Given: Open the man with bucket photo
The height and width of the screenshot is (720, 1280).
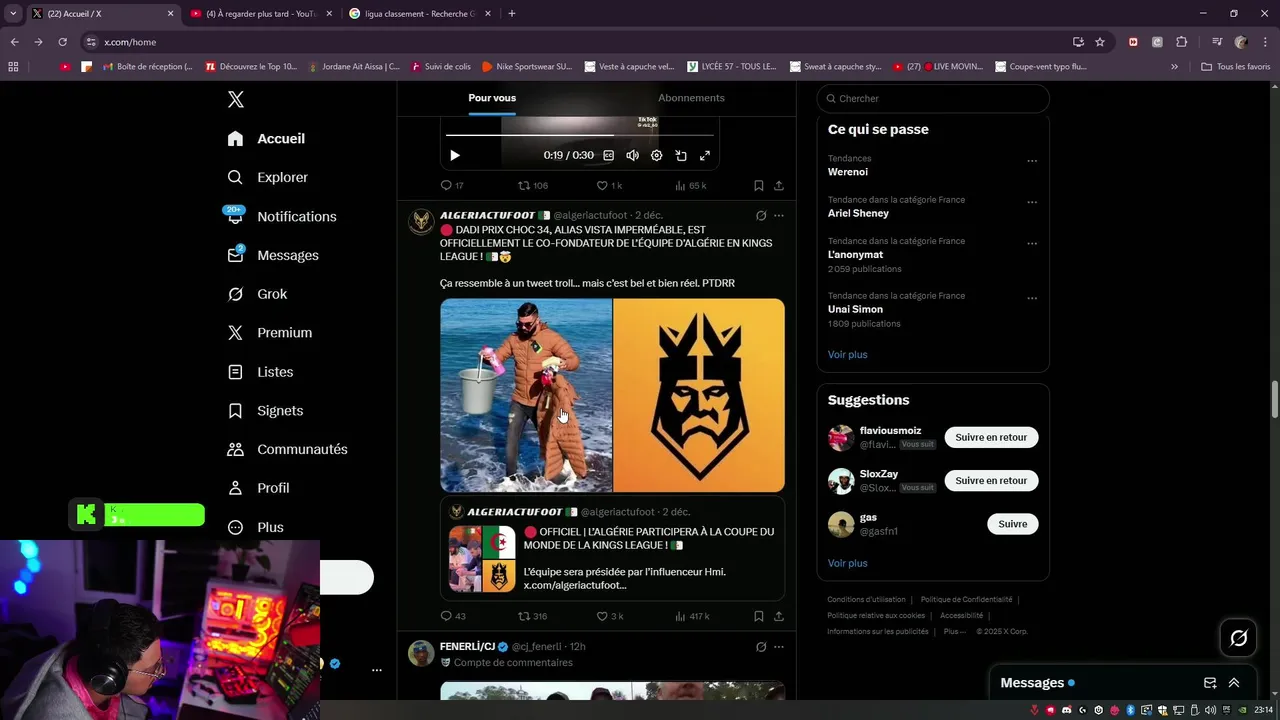Looking at the screenshot, I should 526,395.
